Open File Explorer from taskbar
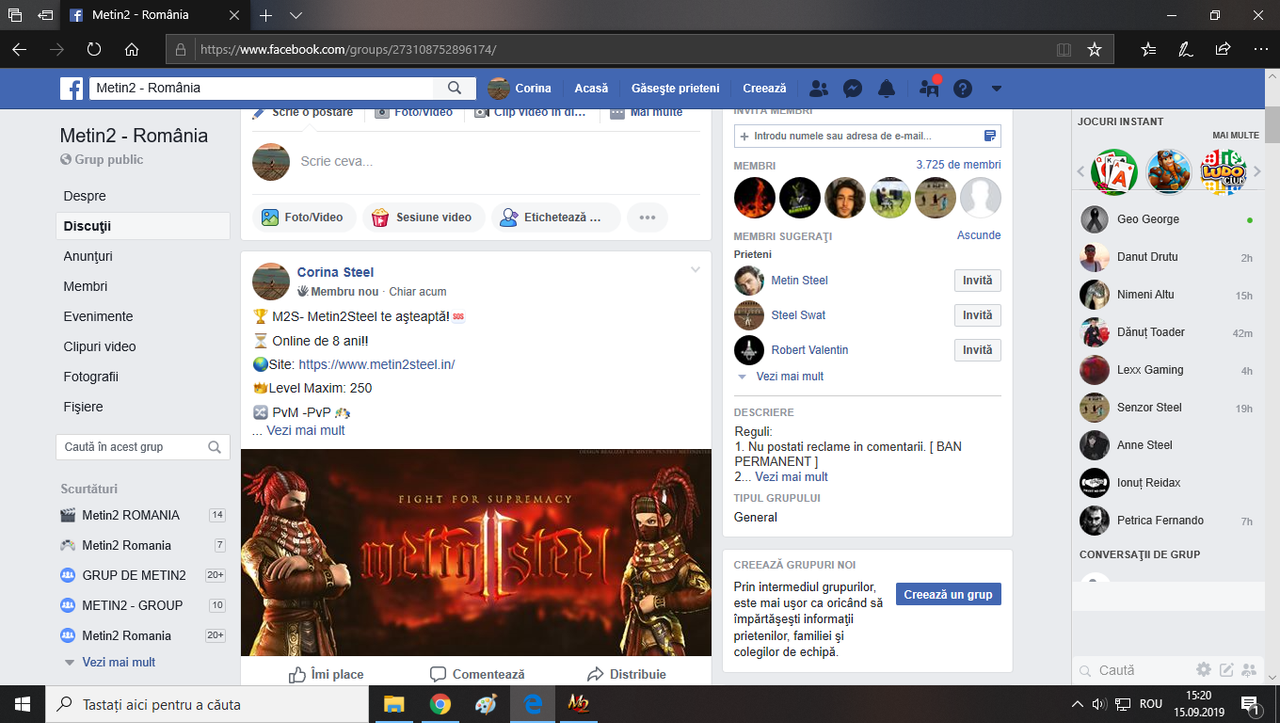Viewport: 1280px width, 723px height. [x=393, y=704]
